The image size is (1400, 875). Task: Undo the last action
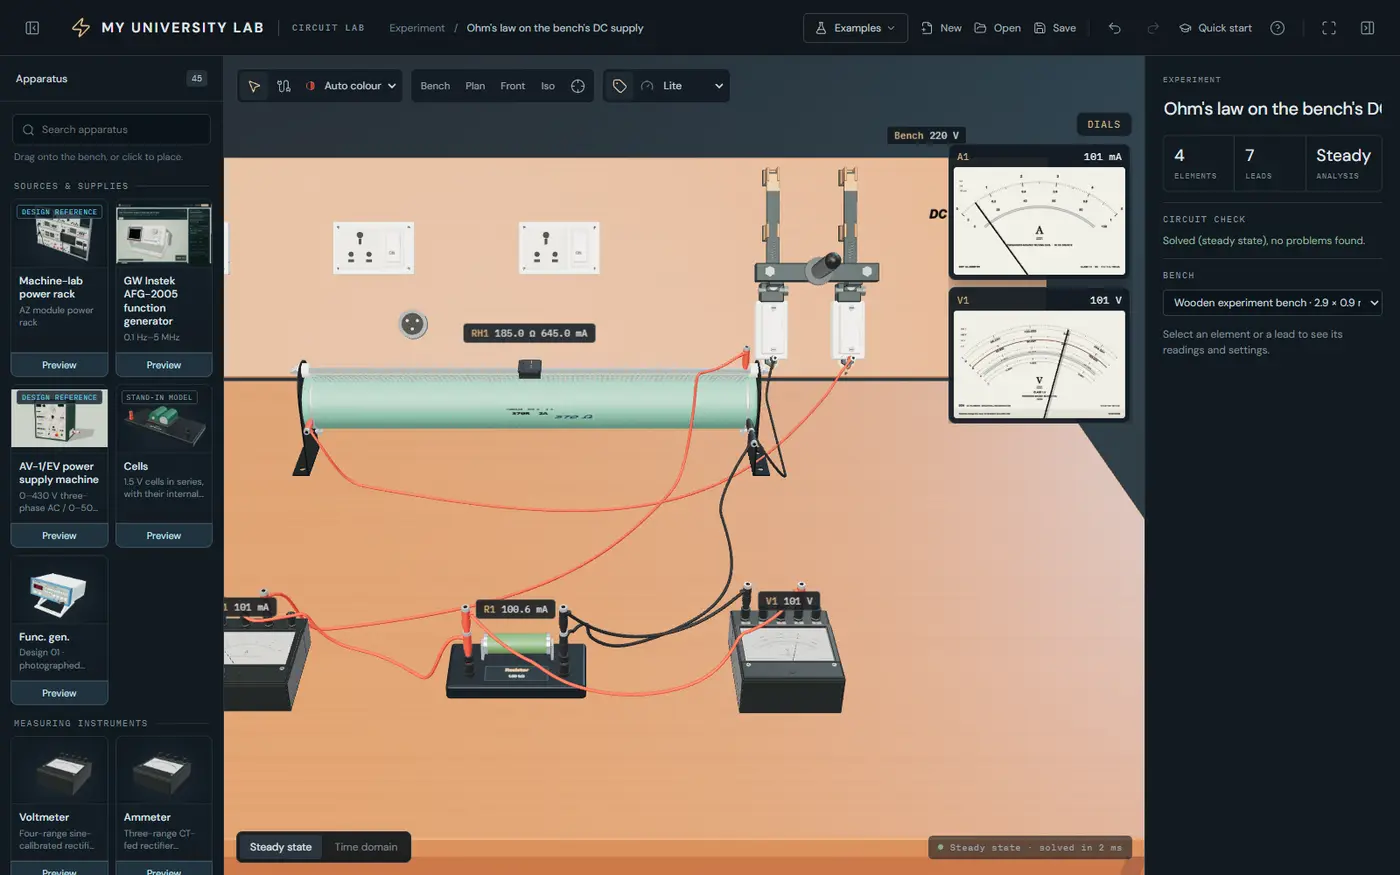point(1114,28)
